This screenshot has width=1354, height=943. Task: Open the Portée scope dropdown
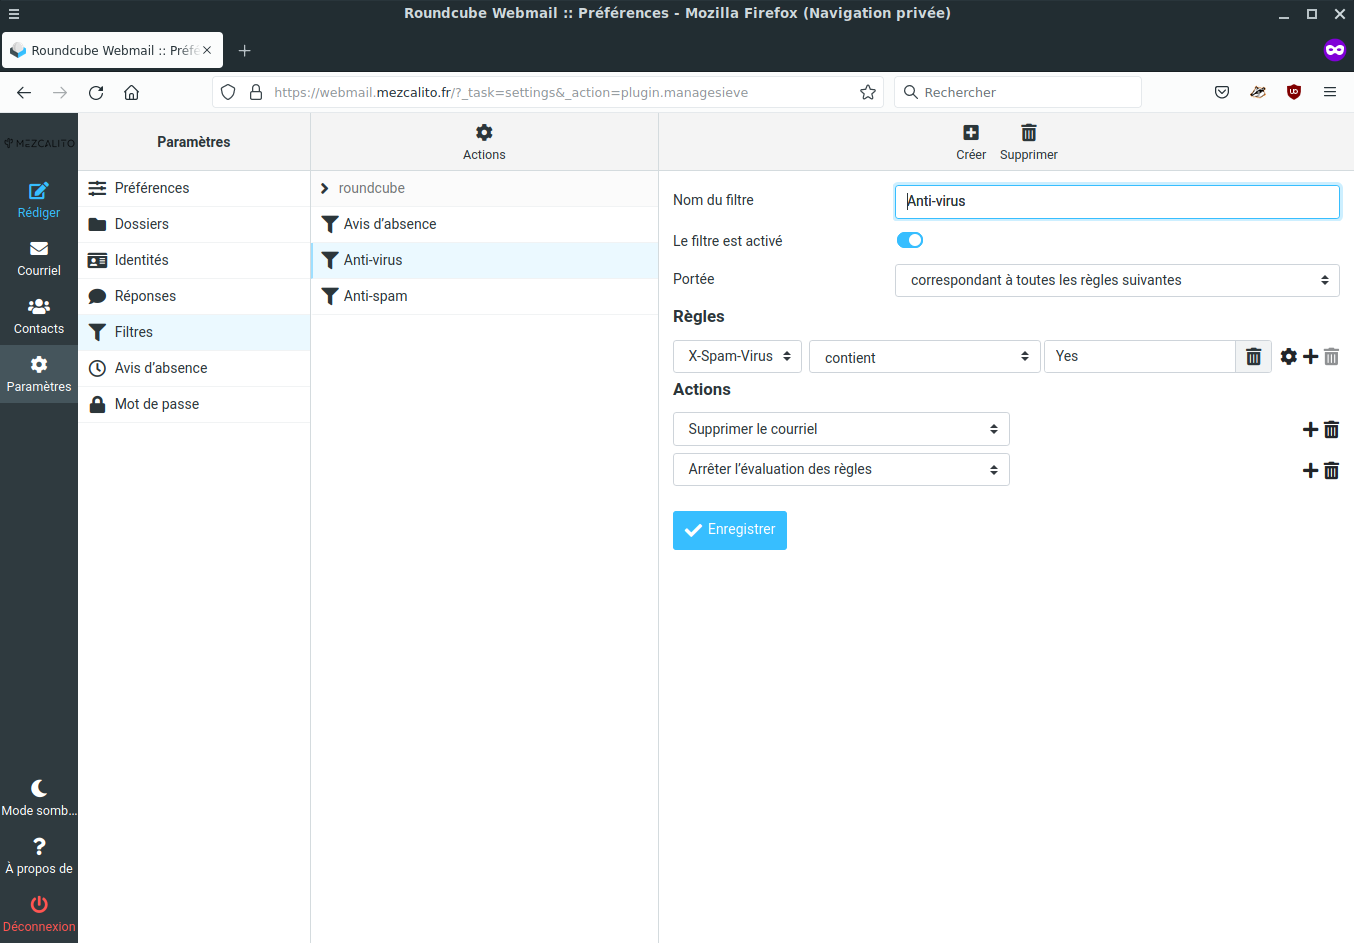coord(1116,280)
